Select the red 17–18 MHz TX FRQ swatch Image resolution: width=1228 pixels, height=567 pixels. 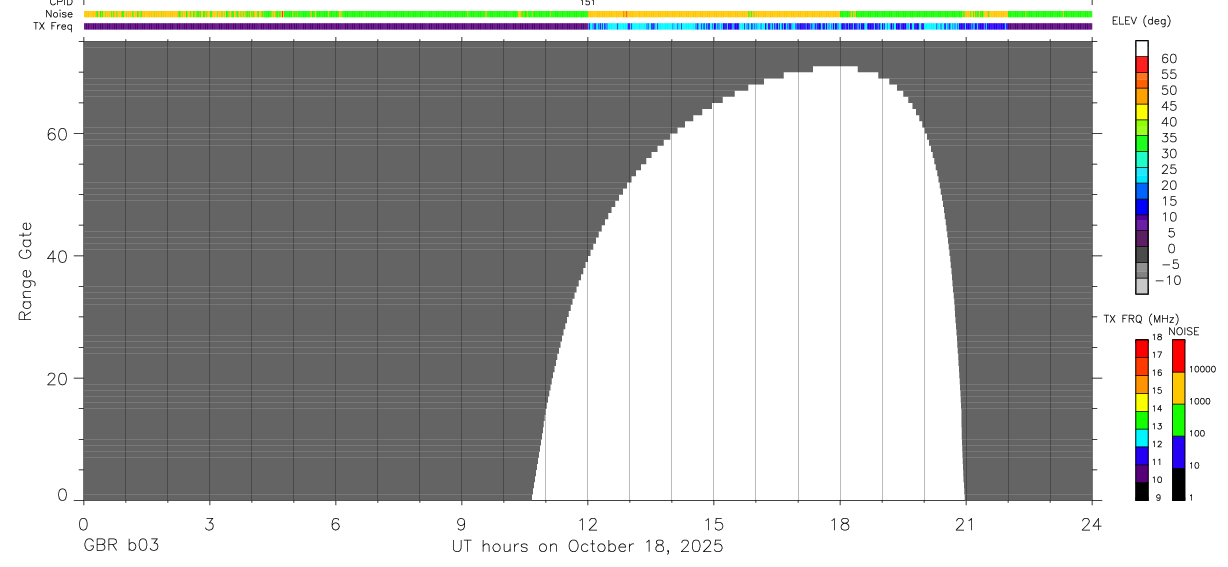(1141, 347)
